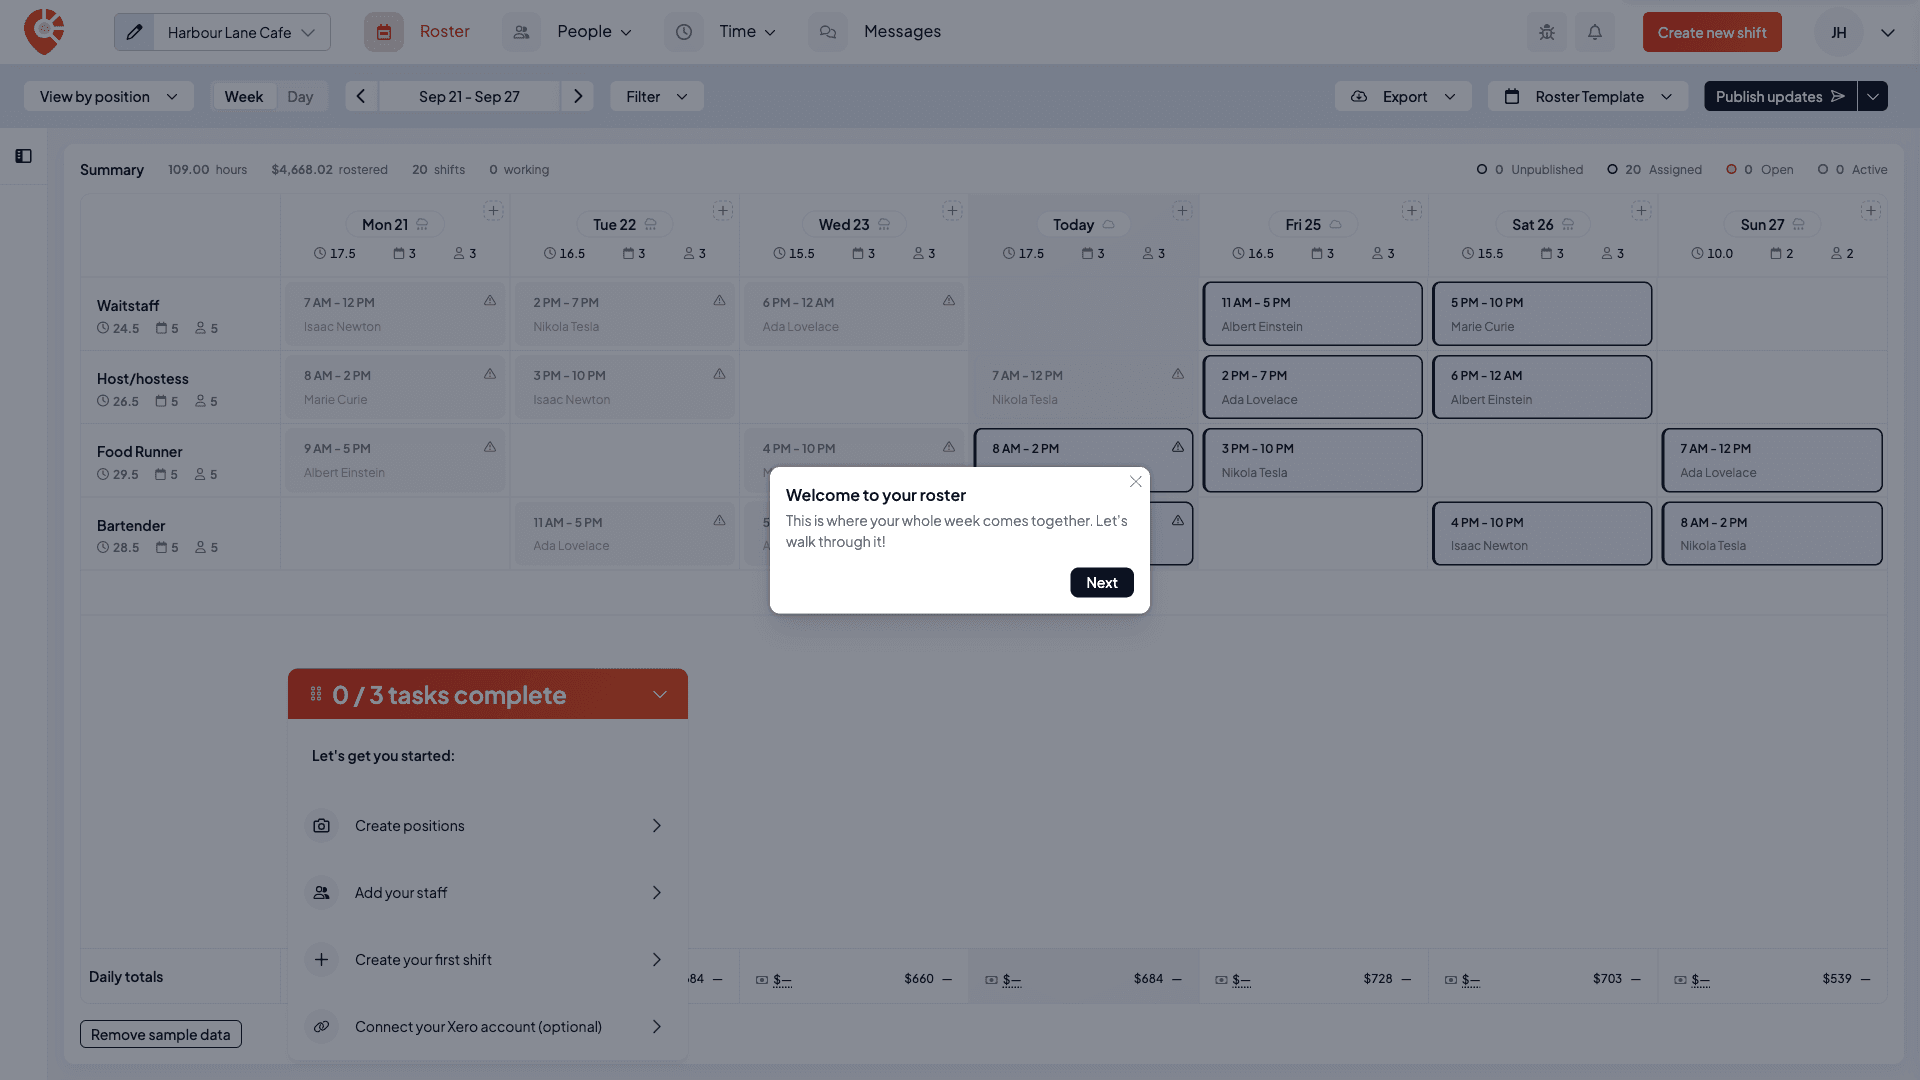Click the Roster calendar icon
This screenshot has width=1920, height=1080.
(x=384, y=32)
